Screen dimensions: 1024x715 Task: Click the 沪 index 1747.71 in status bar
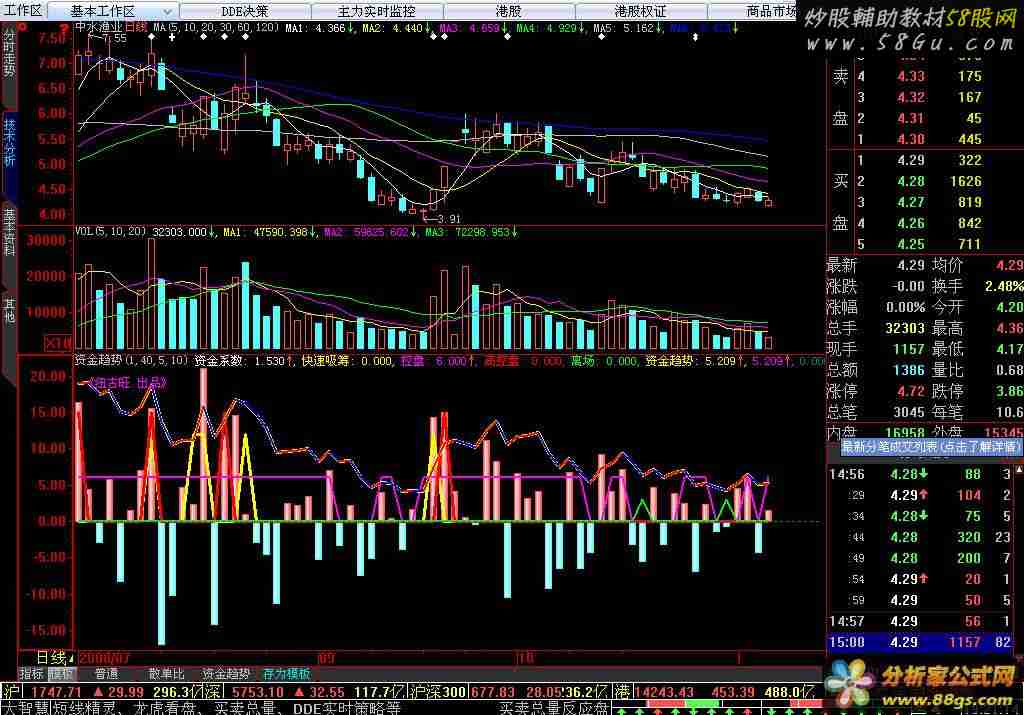pyautogui.click(x=56, y=691)
